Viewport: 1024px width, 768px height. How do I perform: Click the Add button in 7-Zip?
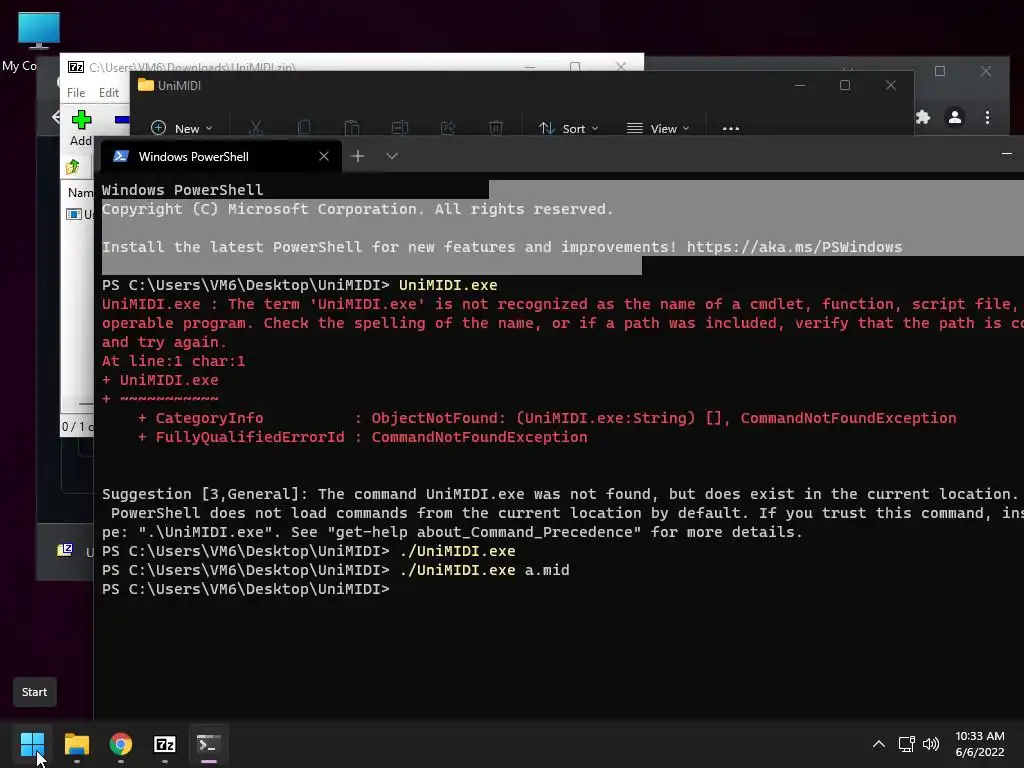[x=81, y=128]
